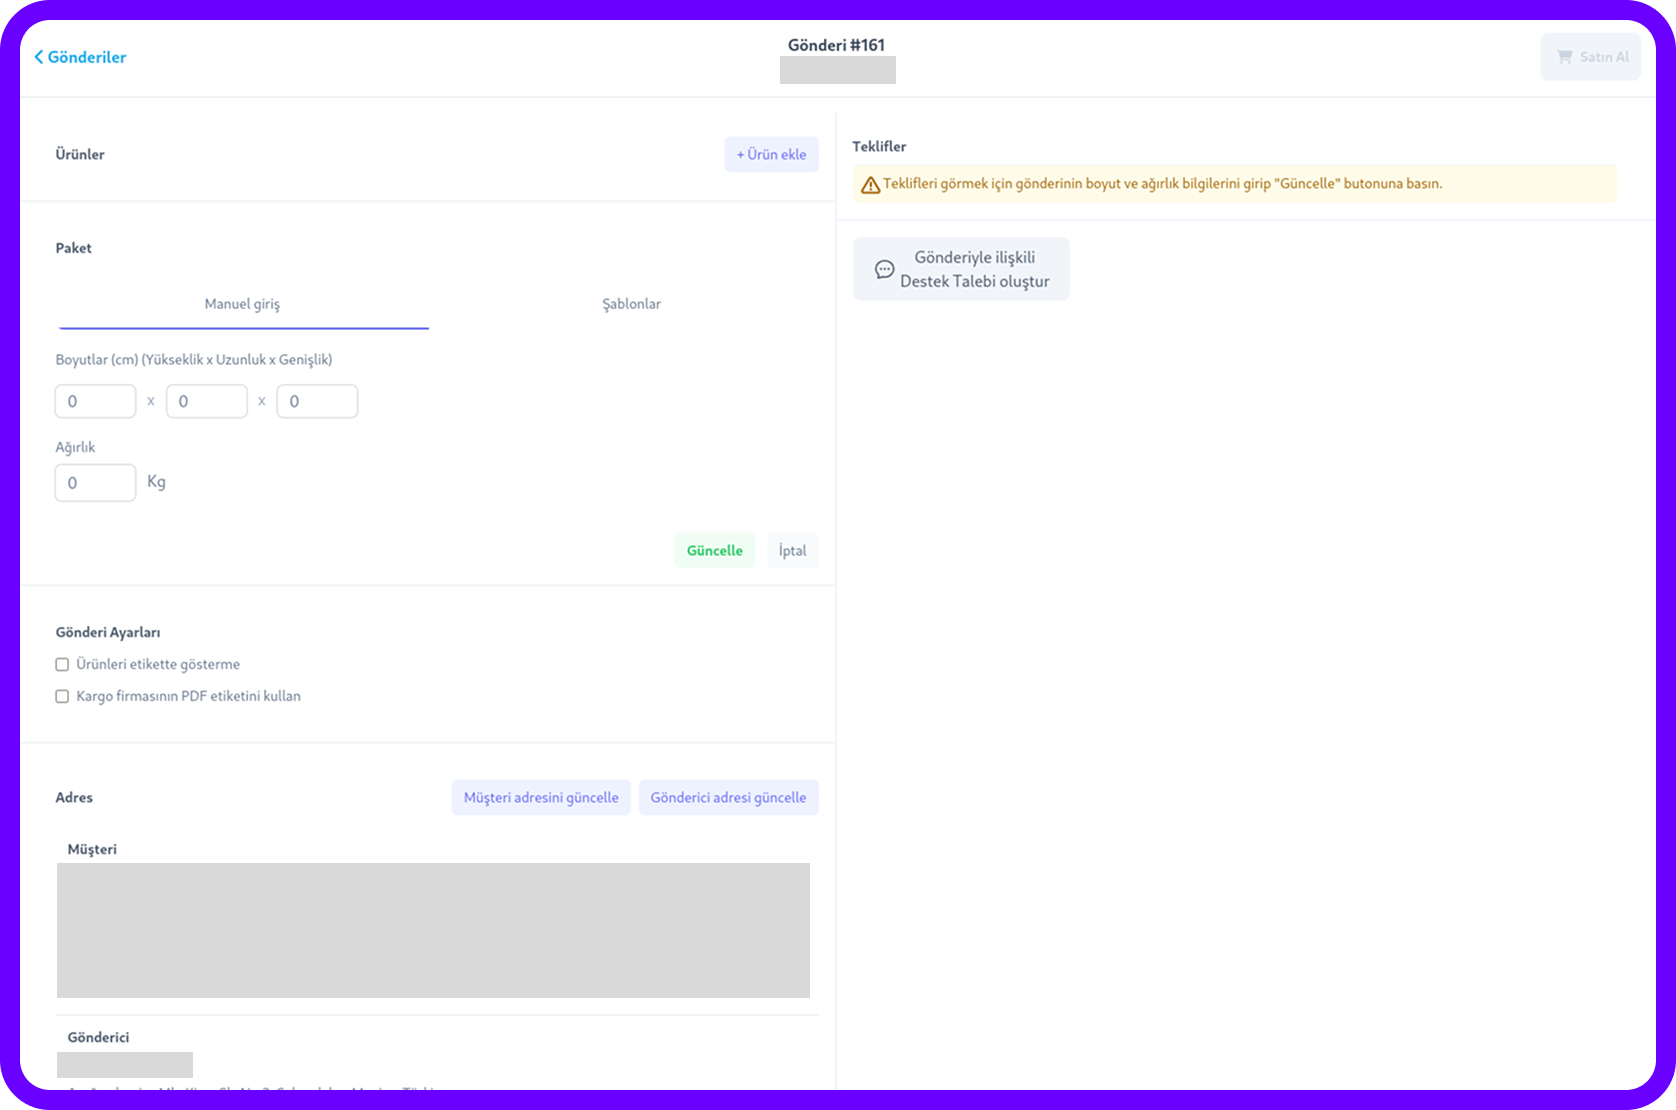Switch to the Manuel giriş tab
Image resolution: width=1676 pixels, height=1110 pixels.
[x=243, y=304]
